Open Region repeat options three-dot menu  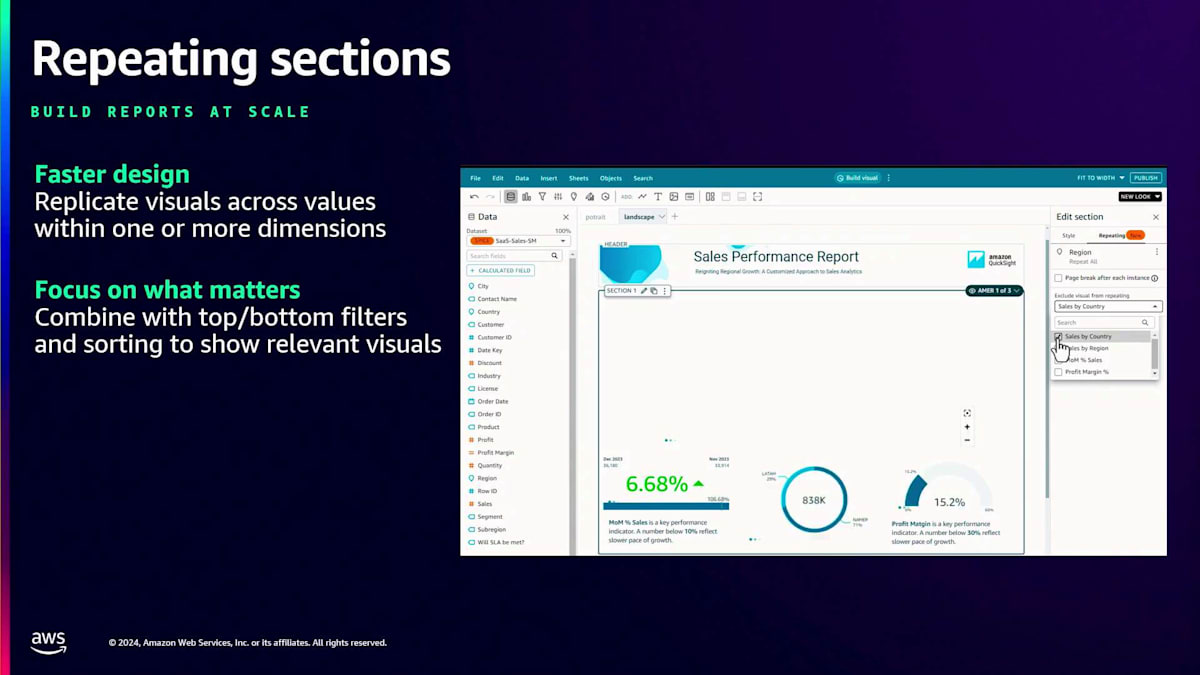(1157, 252)
